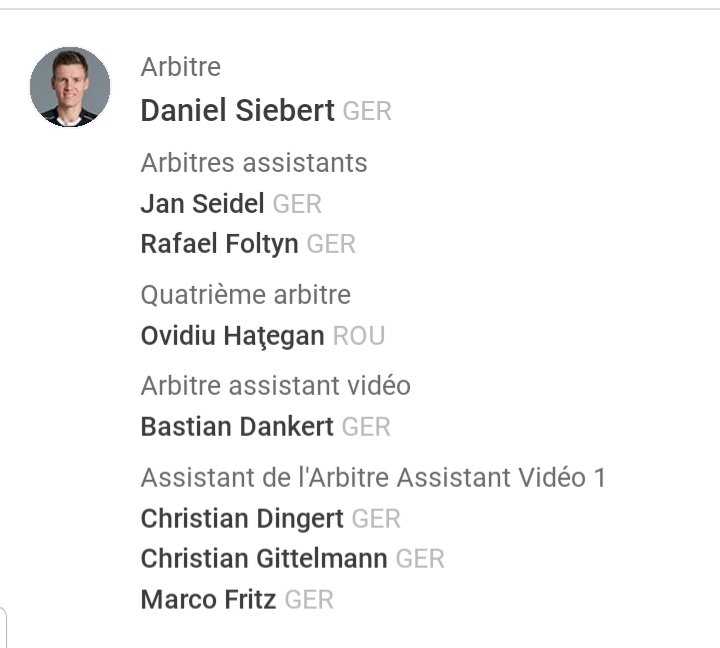720x648 pixels.
Task: Select assistant referee Jan Seidel
Action: 202,204
